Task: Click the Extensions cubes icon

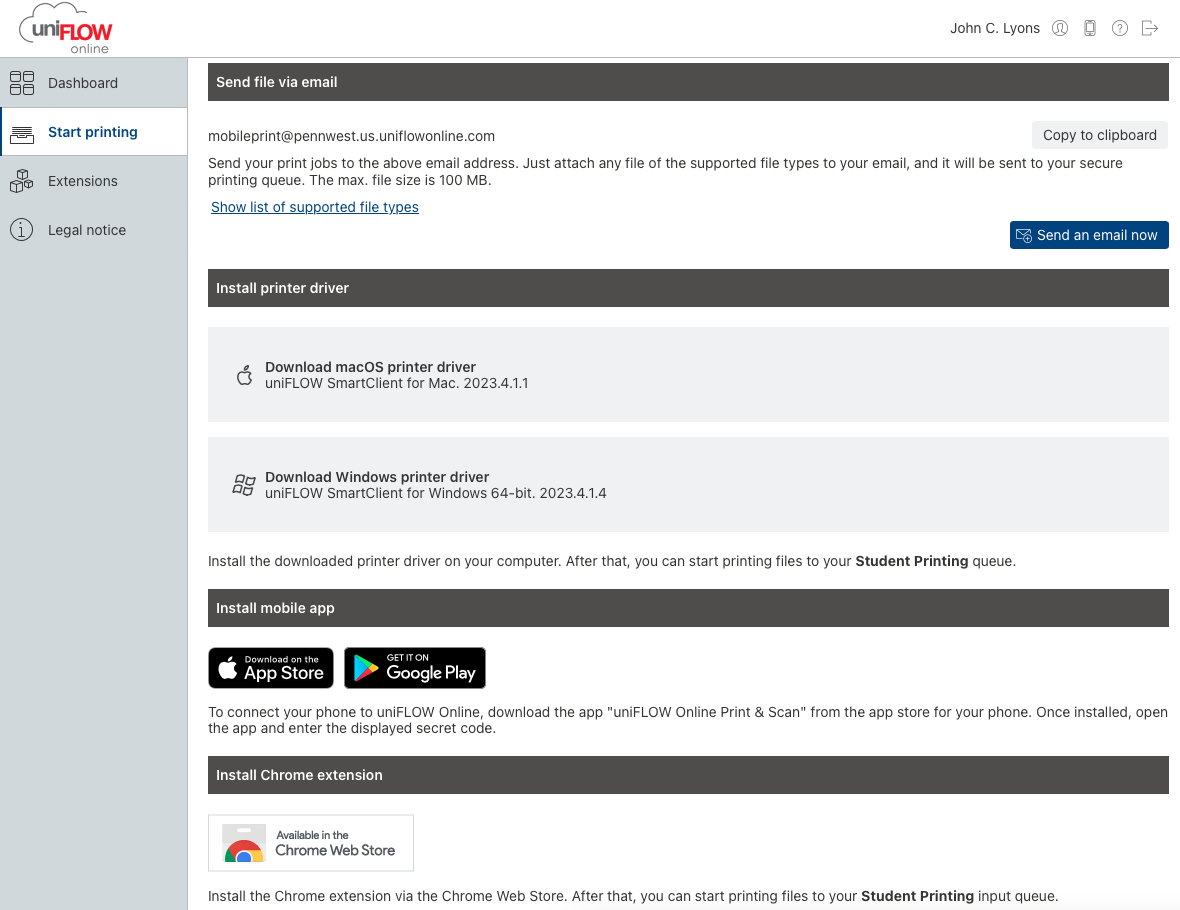Action: [x=22, y=181]
